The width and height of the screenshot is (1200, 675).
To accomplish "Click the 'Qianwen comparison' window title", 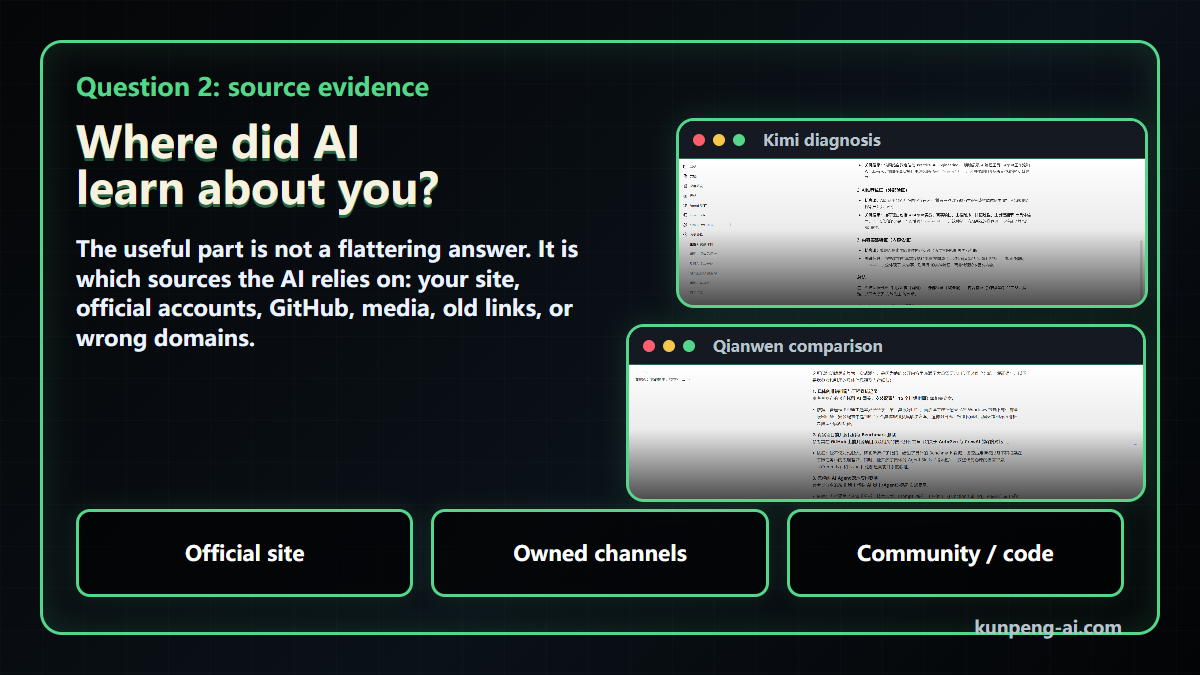I will pos(798,346).
